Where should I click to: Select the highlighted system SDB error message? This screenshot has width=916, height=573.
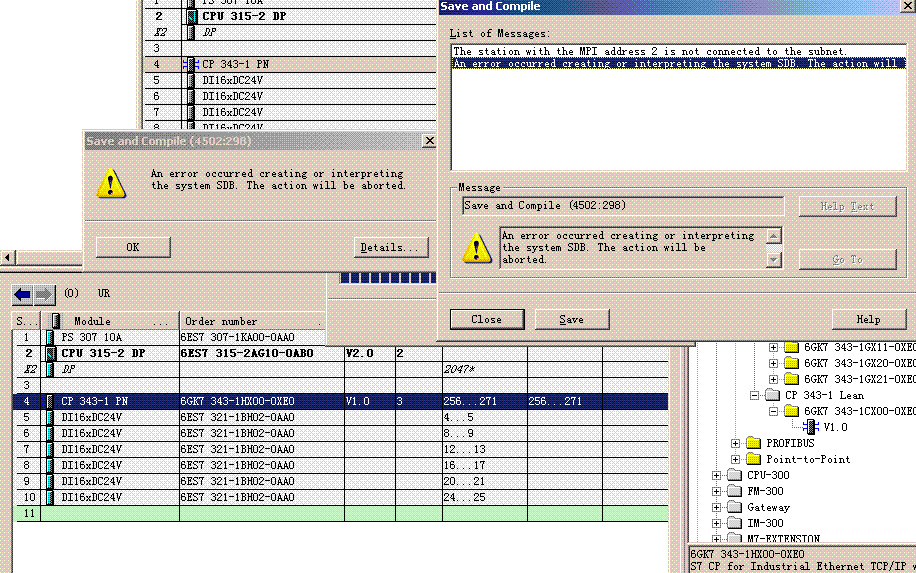click(x=679, y=63)
